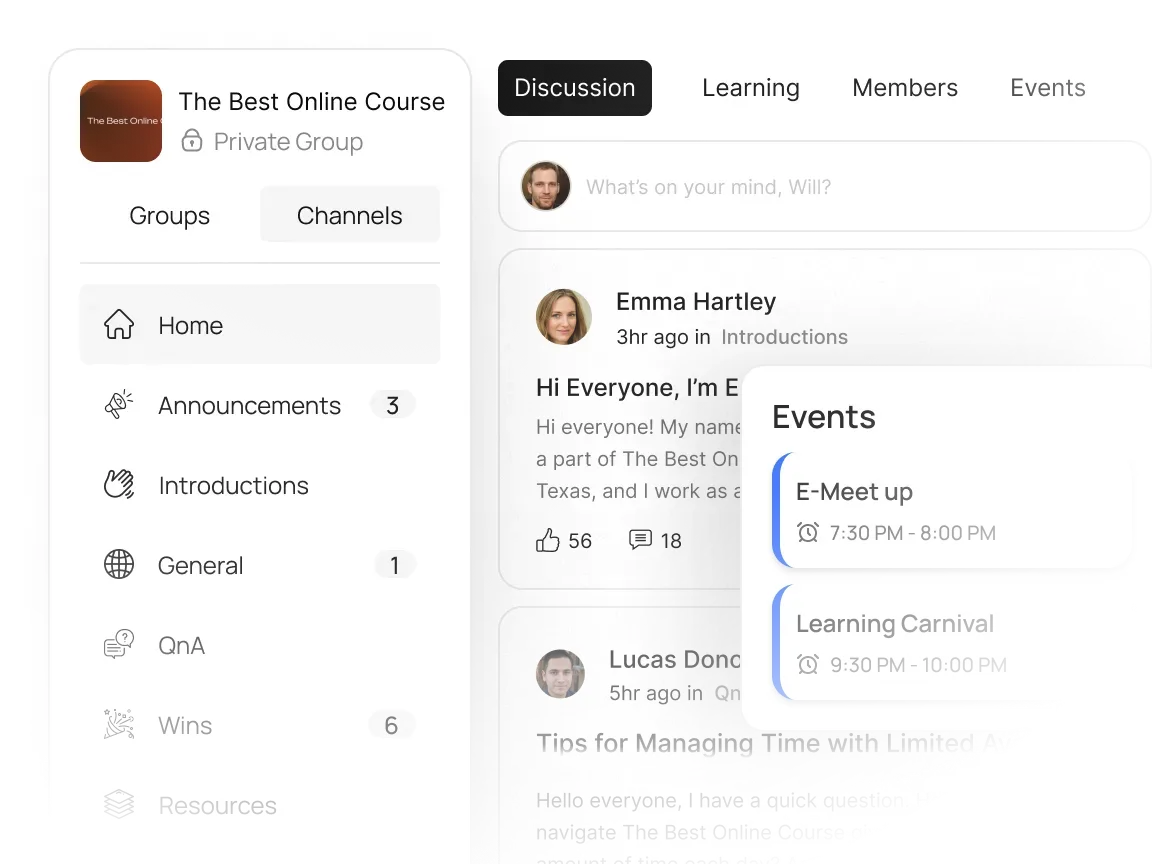Click the 18 comments count
Viewport: 1152px width, 864px height.
click(671, 541)
